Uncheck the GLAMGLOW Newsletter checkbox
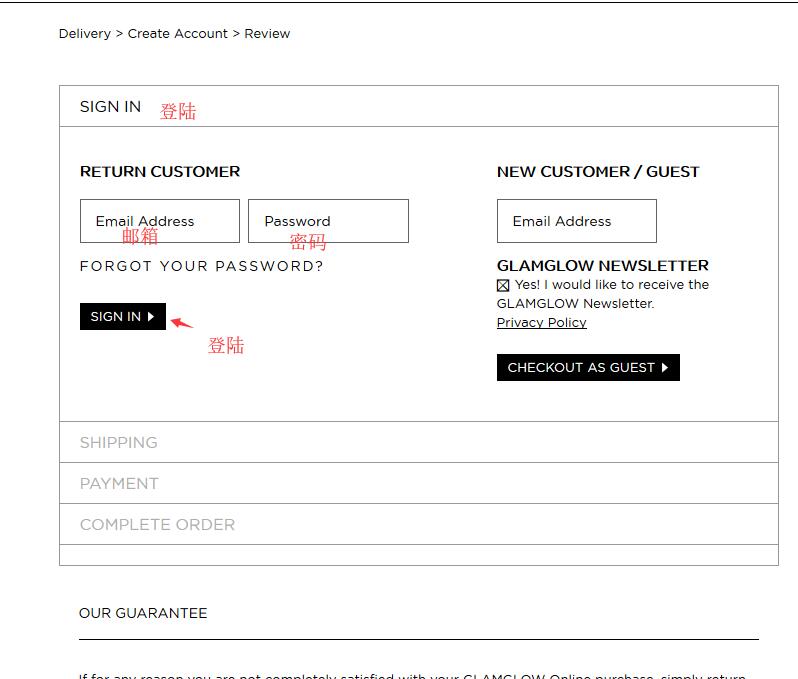 click(x=503, y=286)
